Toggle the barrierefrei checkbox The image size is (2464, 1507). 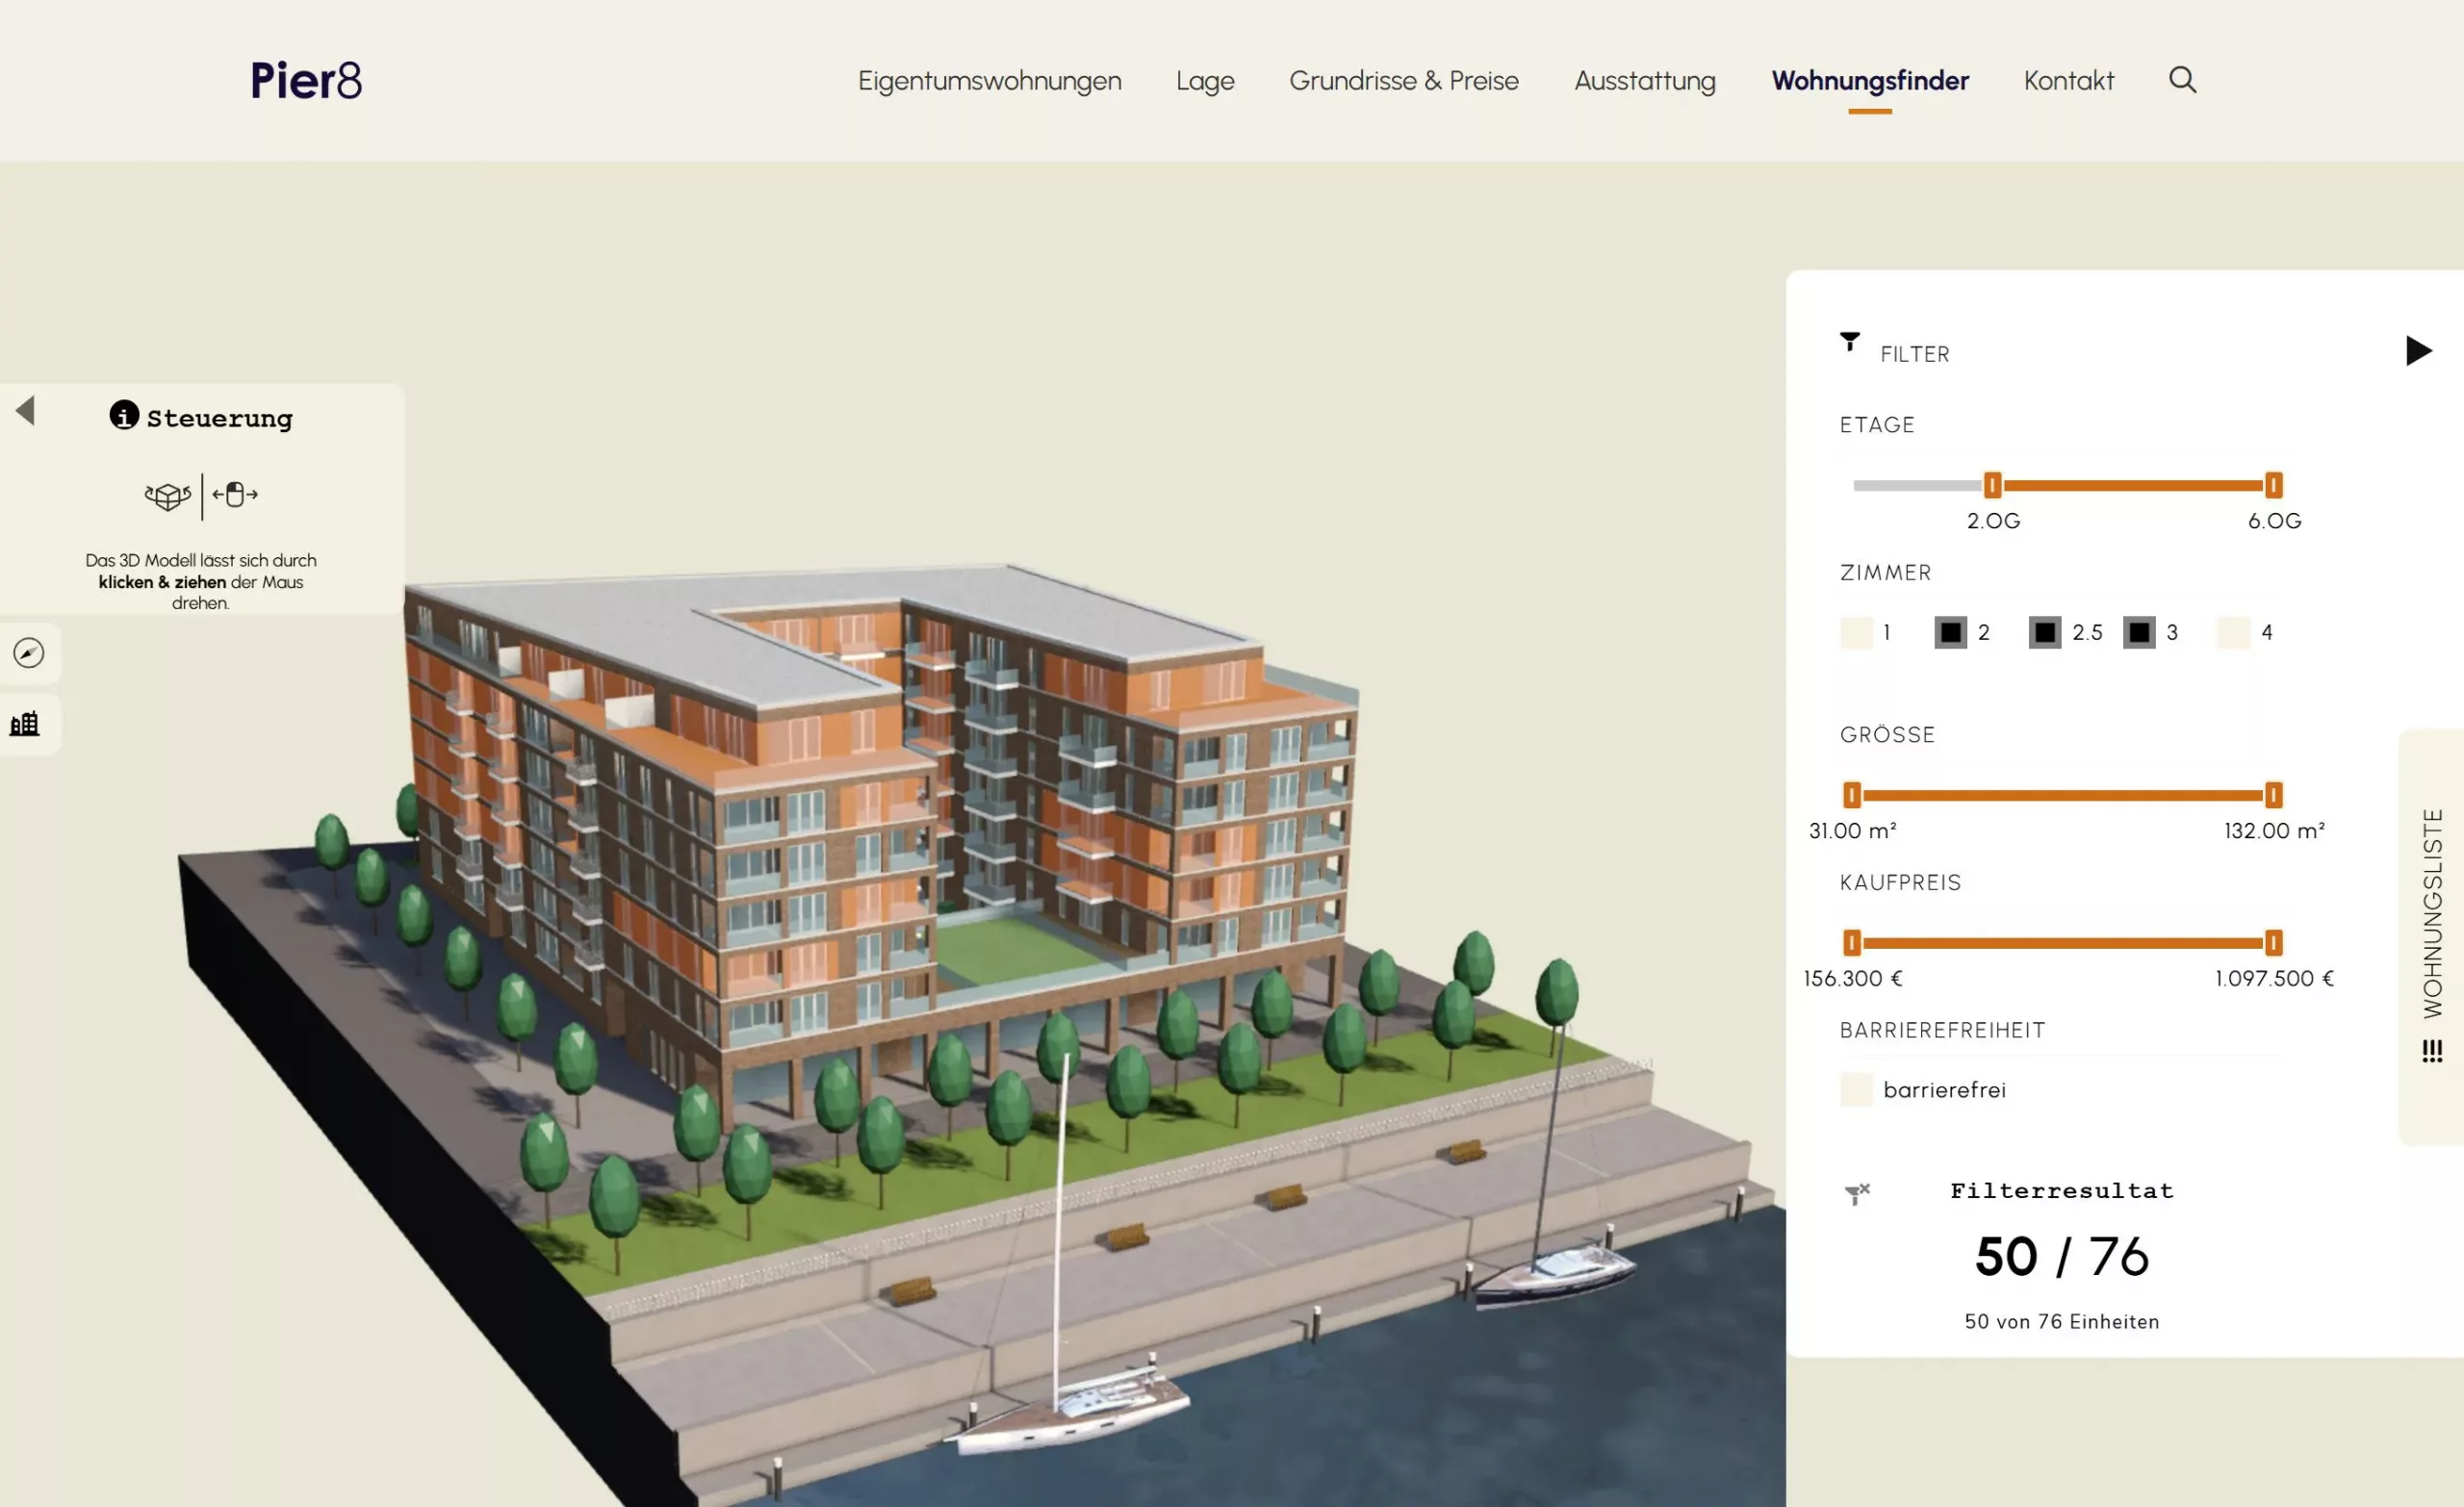coord(1856,1090)
